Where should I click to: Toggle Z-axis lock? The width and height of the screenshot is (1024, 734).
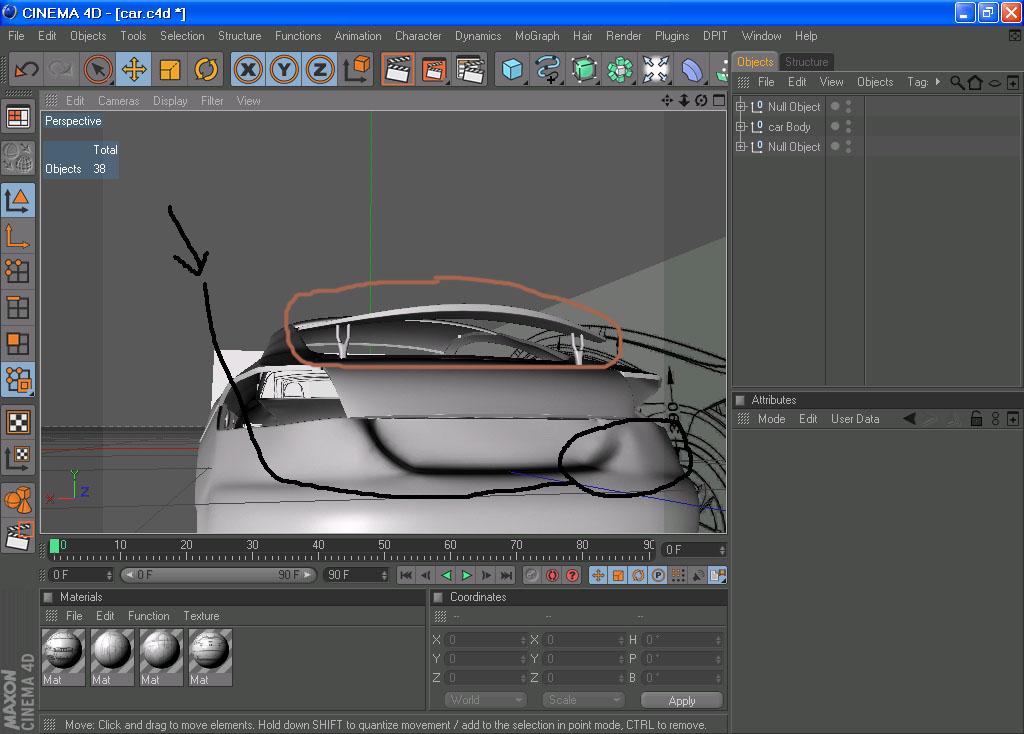point(320,69)
